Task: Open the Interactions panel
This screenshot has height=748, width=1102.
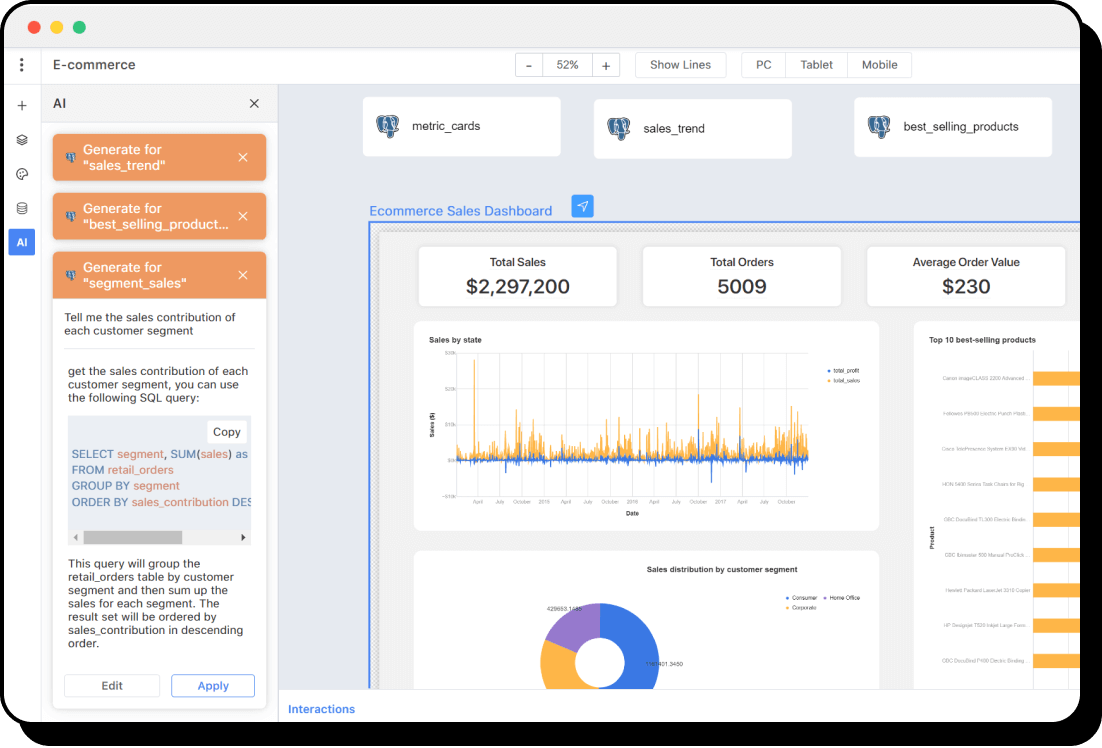Action: (321, 709)
